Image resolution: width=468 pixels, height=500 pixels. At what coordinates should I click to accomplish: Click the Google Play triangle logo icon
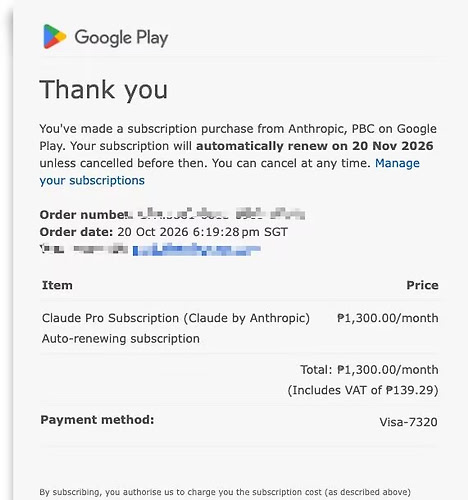coord(55,37)
